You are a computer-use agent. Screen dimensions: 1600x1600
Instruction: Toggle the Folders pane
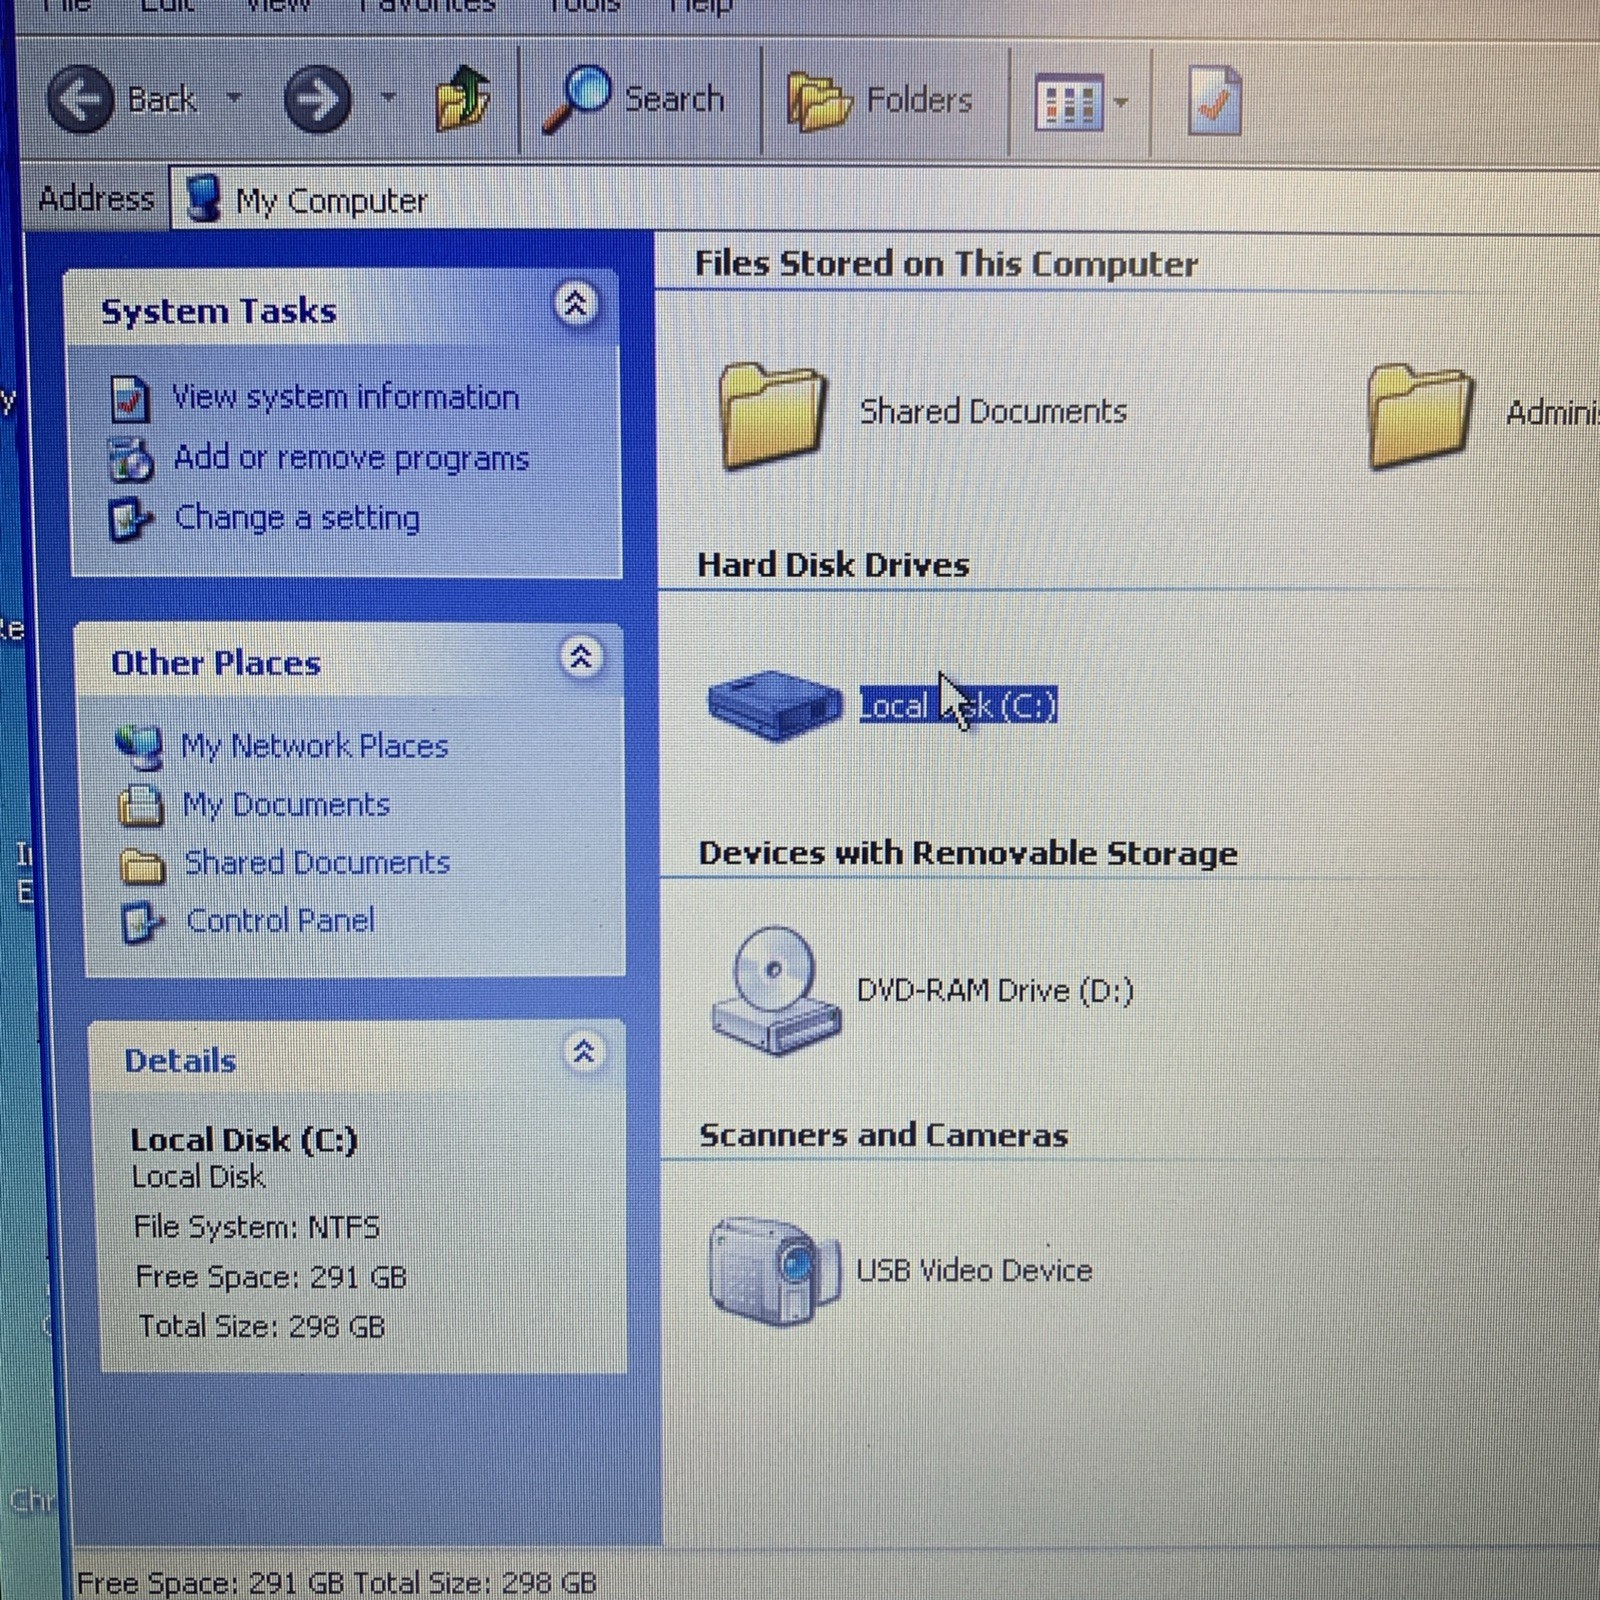pyautogui.click(x=879, y=101)
